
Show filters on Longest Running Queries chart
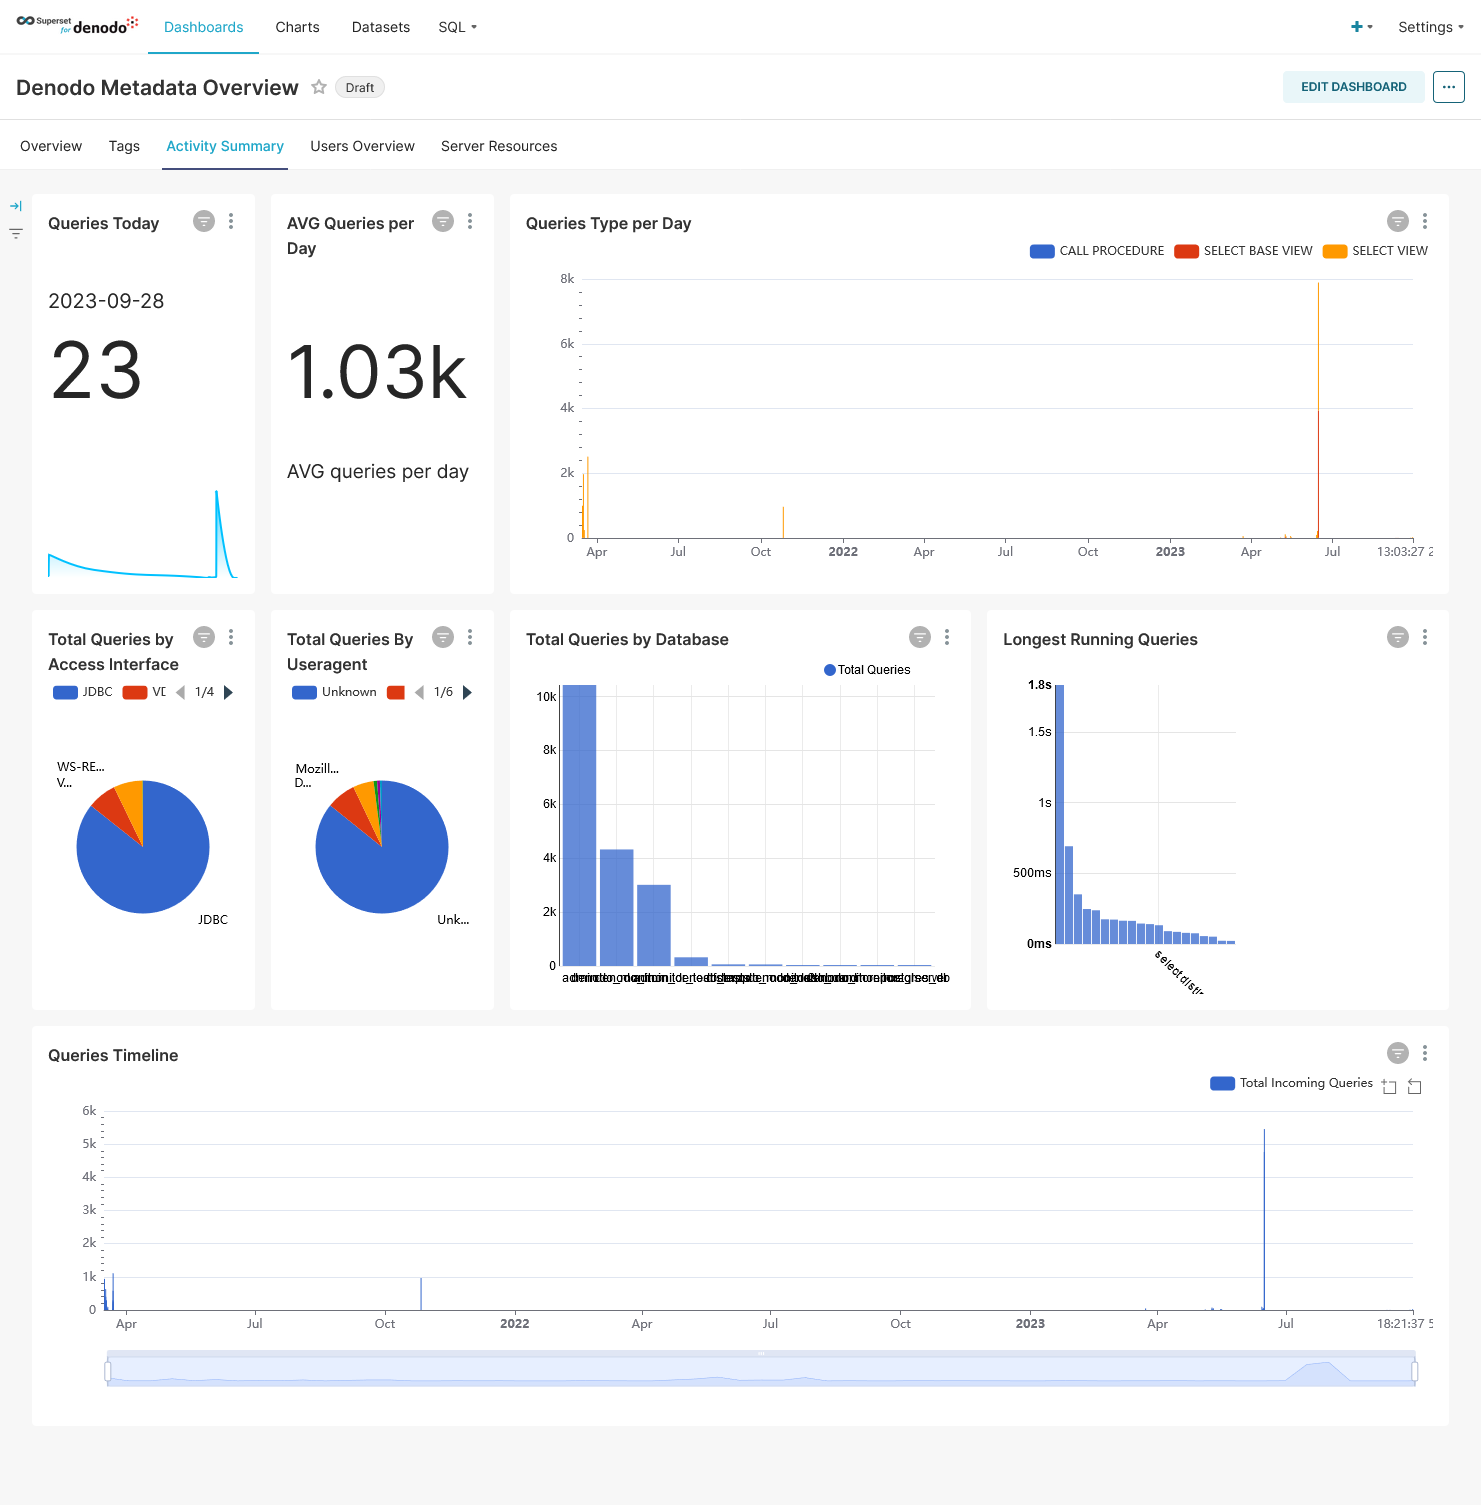pos(1398,637)
